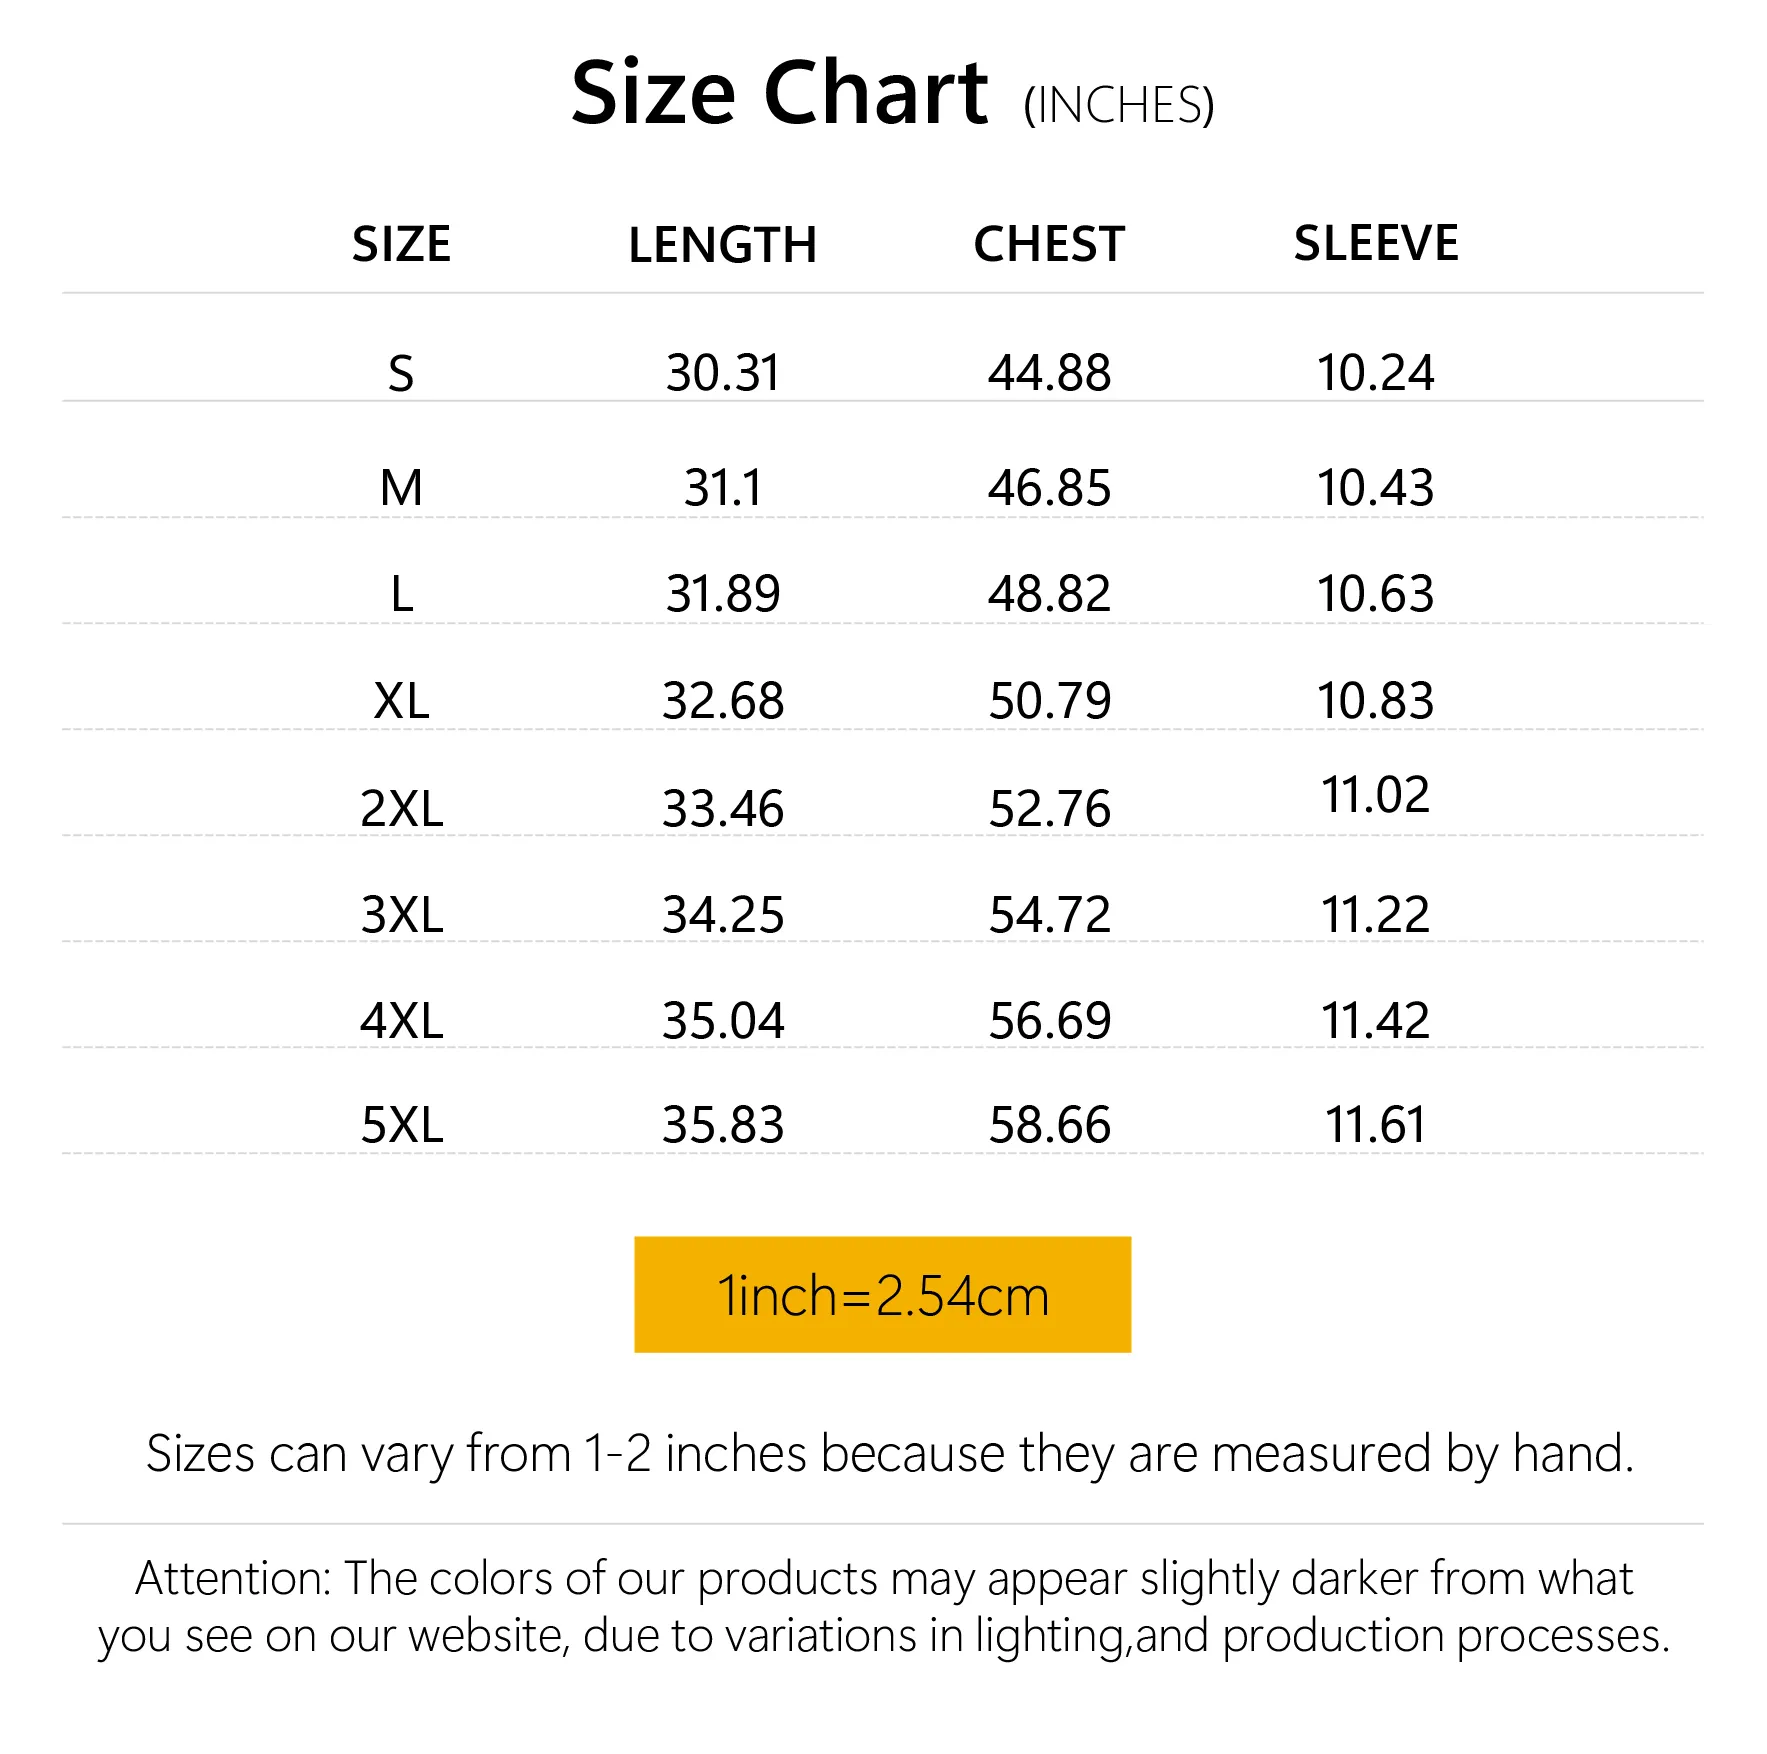The image size is (1767, 1754).
Task: Click the M size row label
Action: coord(401,488)
